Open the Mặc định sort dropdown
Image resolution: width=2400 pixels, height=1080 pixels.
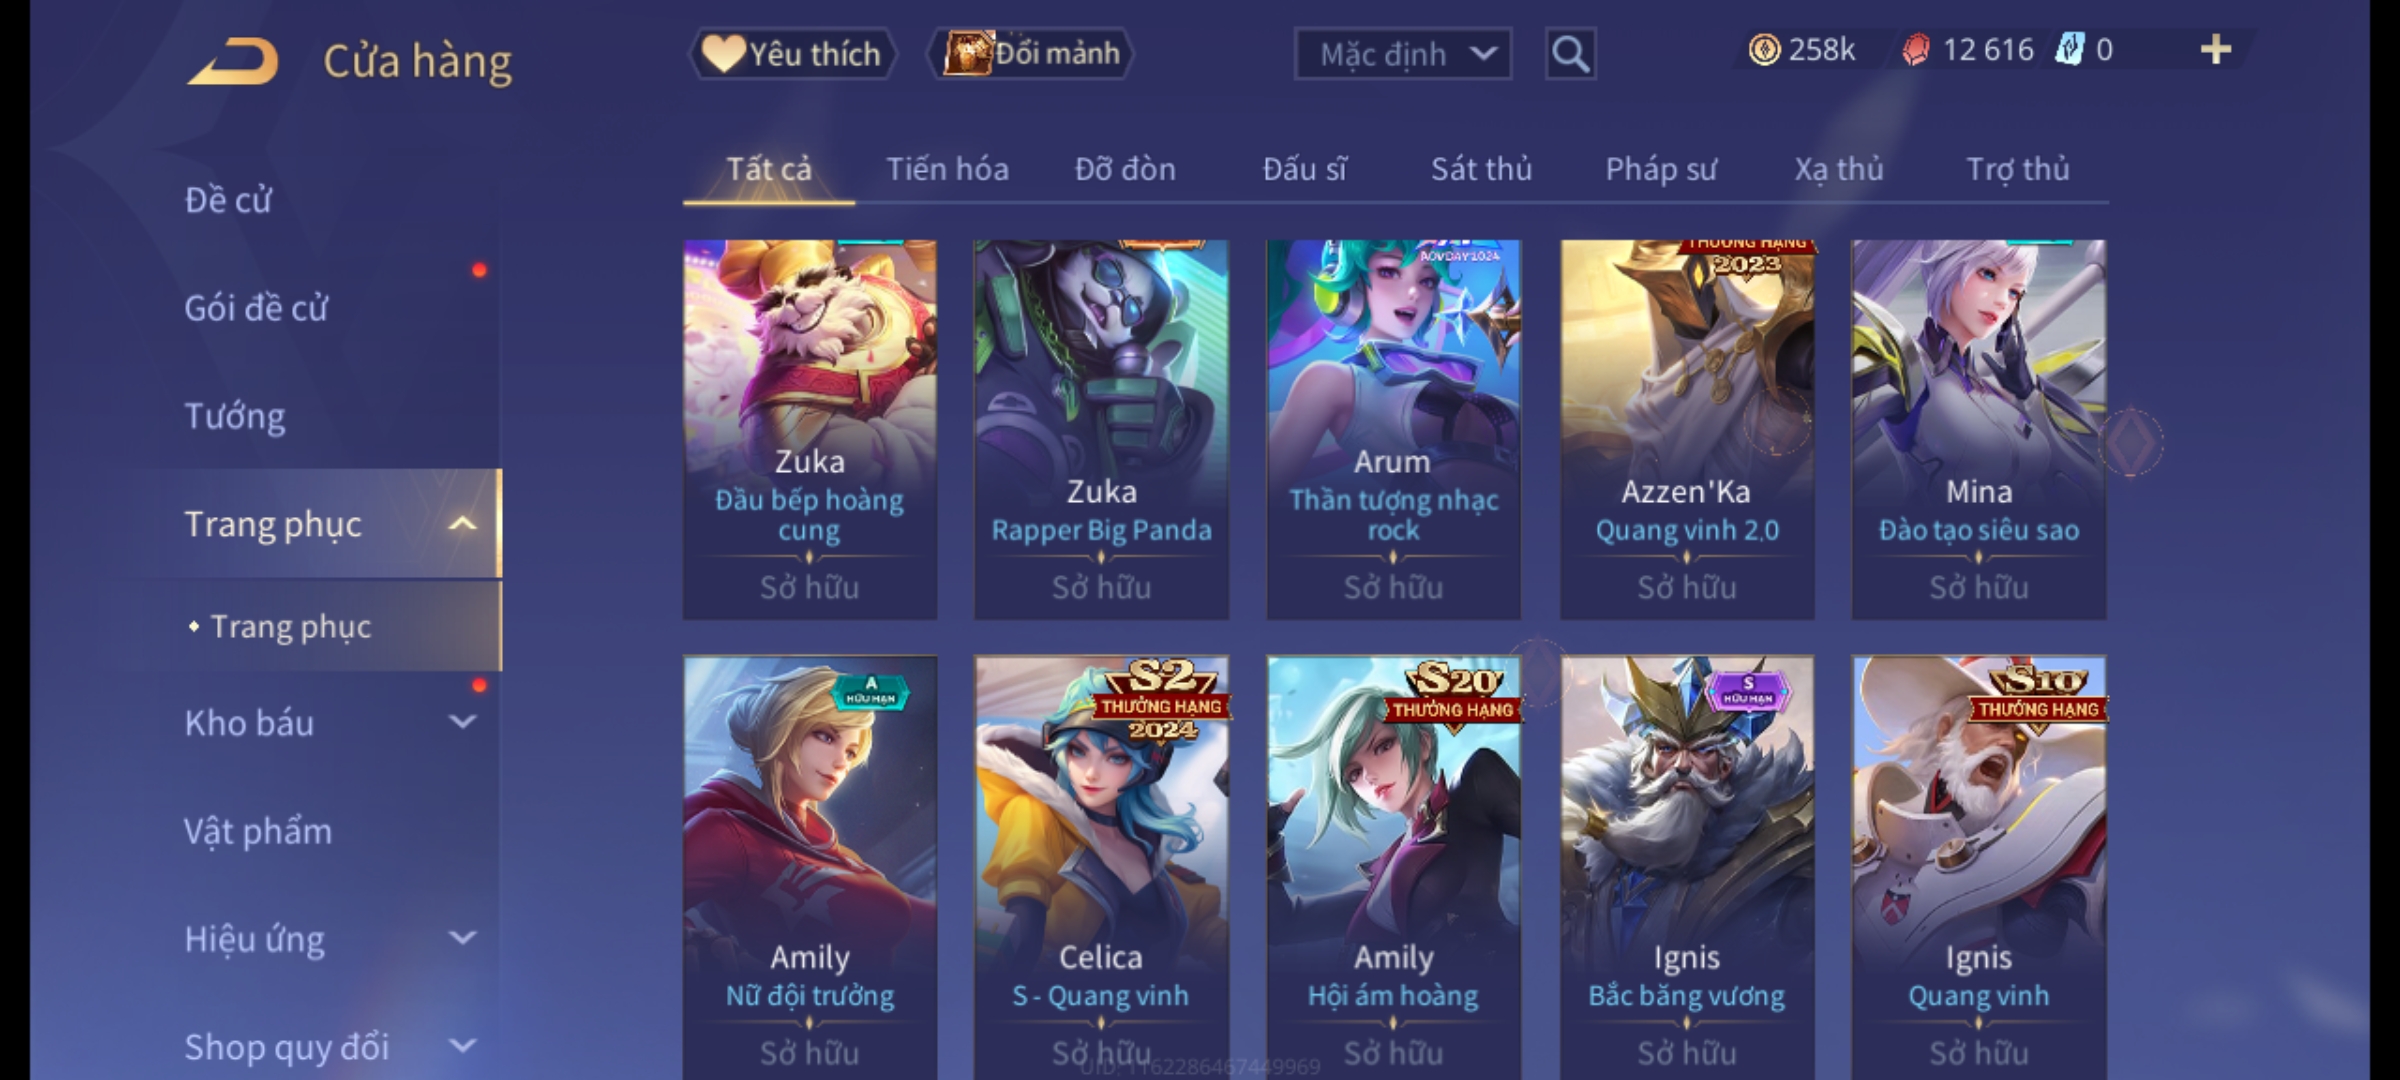coord(1402,54)
